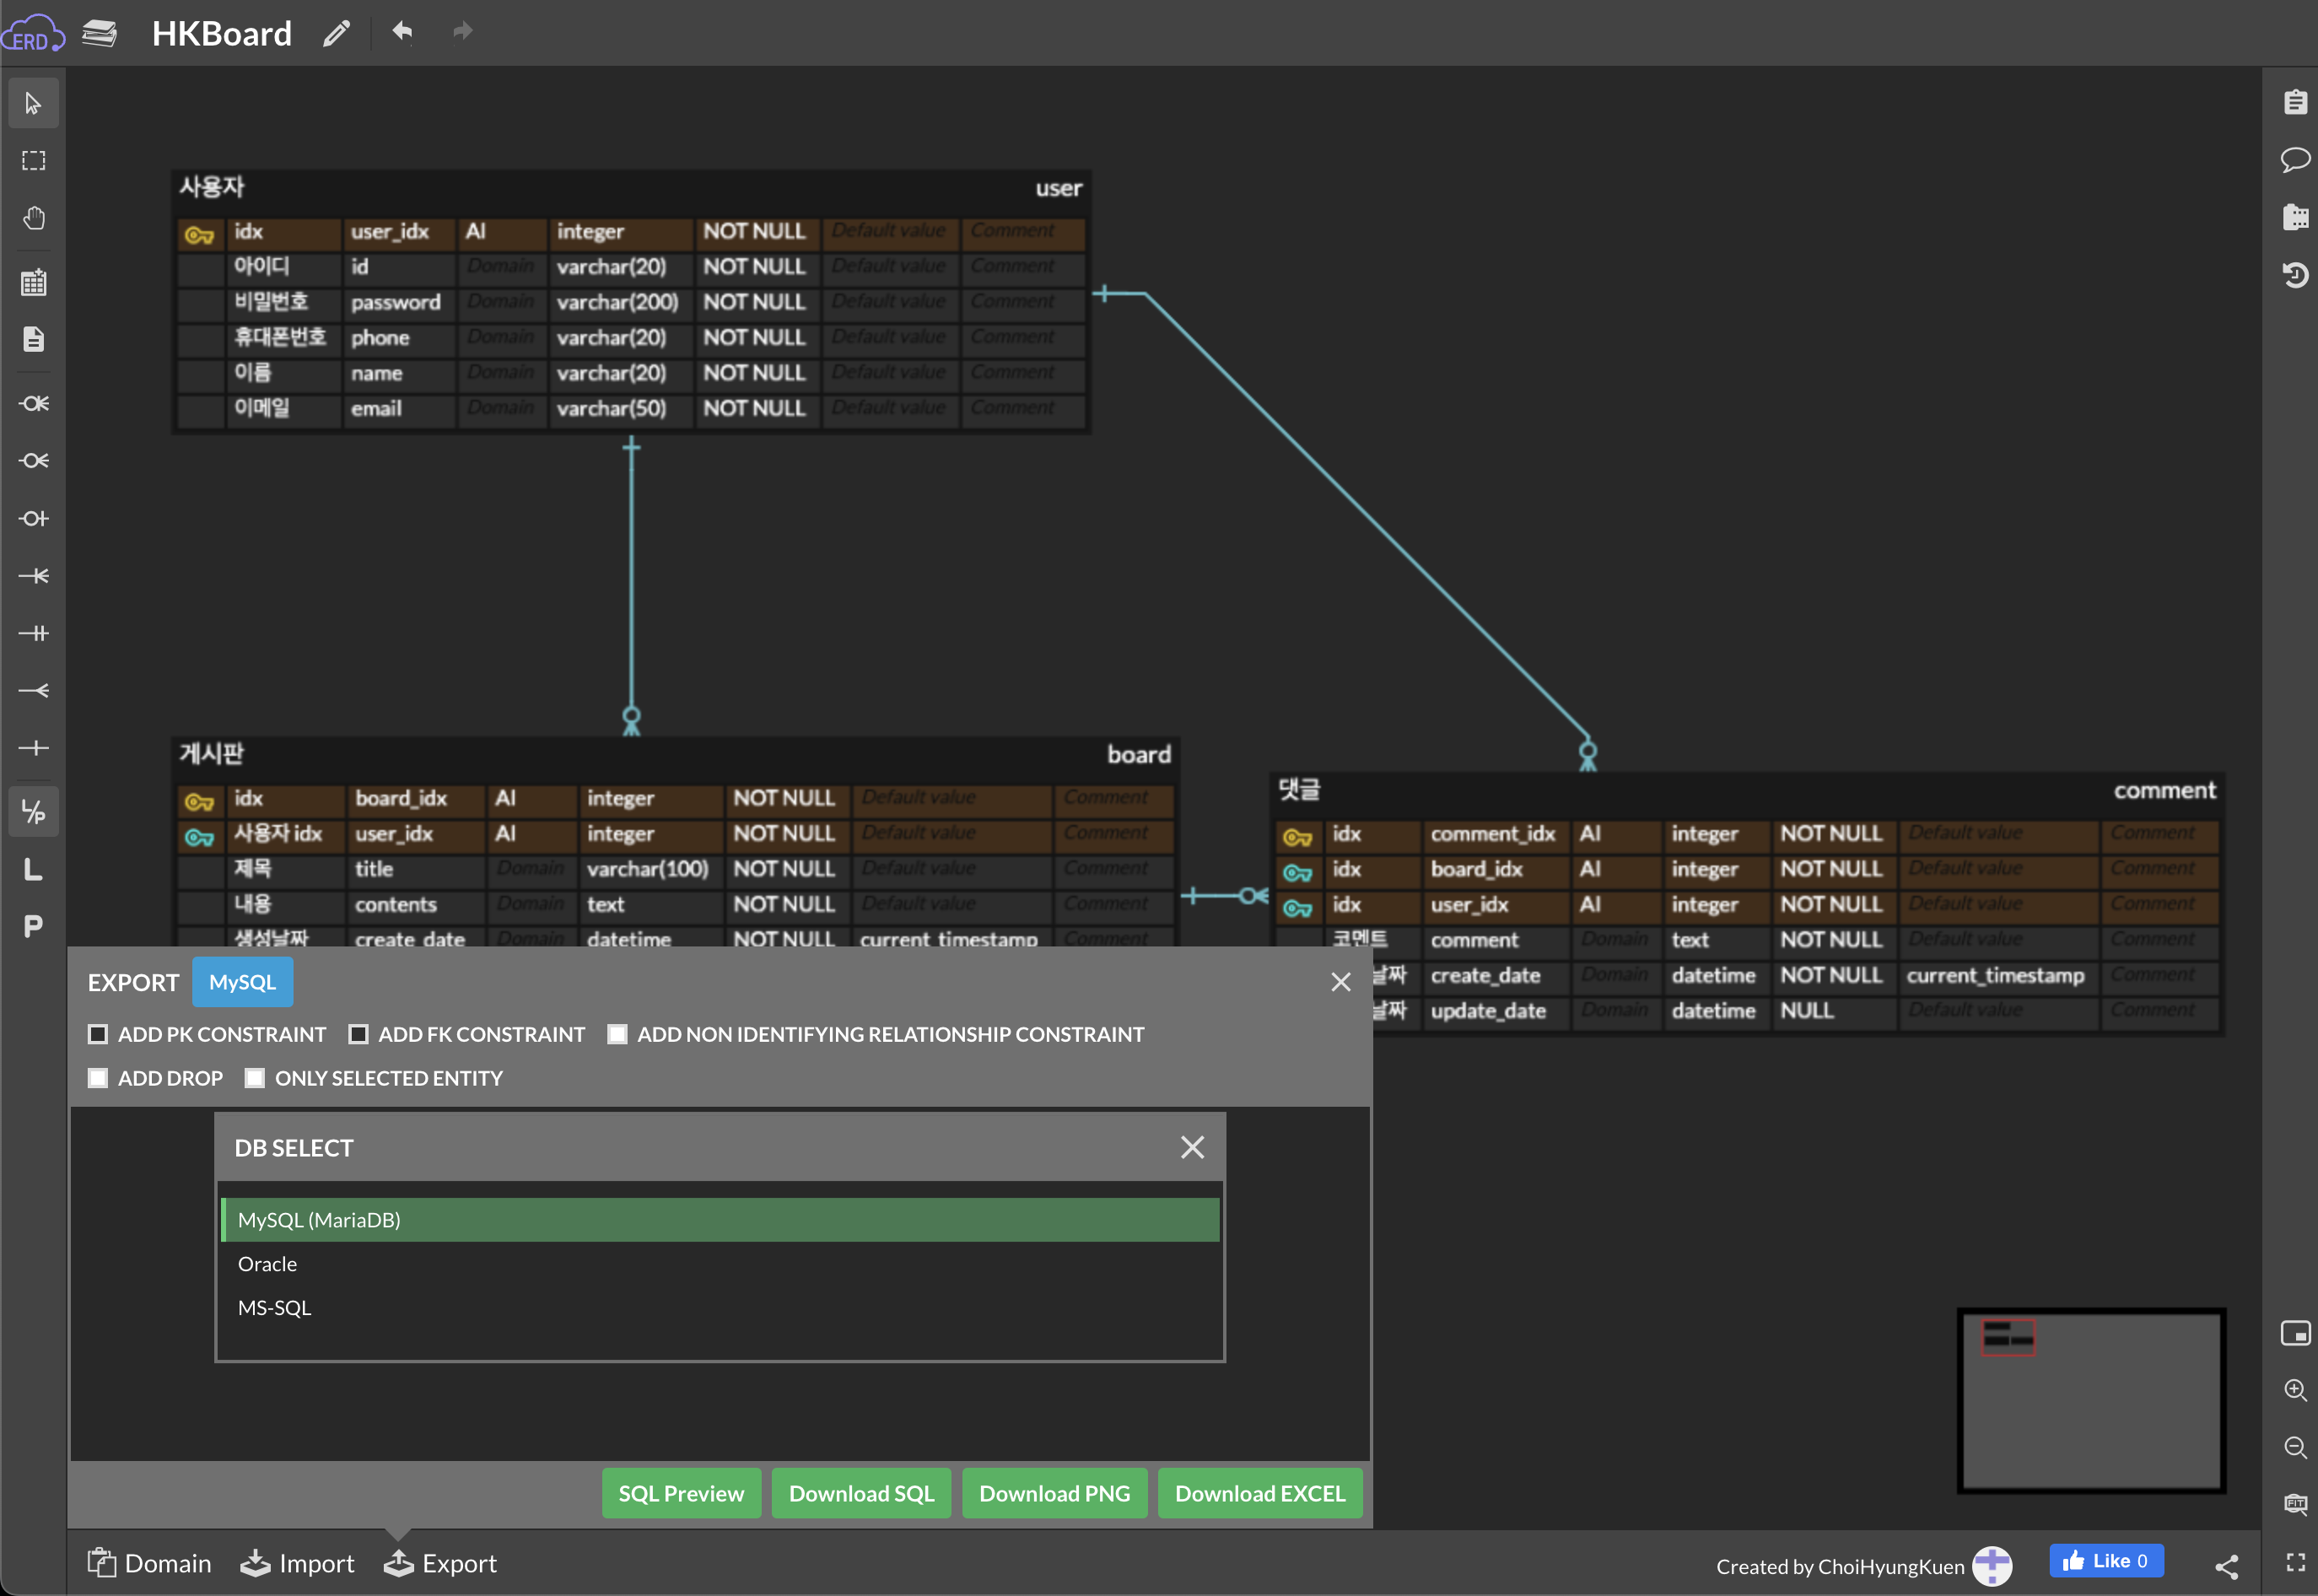The height and width of the screenshot is (1596, 2318).
Task: Enable ONLY SELECTED ENTITY checkbox
Action: coord(255,1078)
